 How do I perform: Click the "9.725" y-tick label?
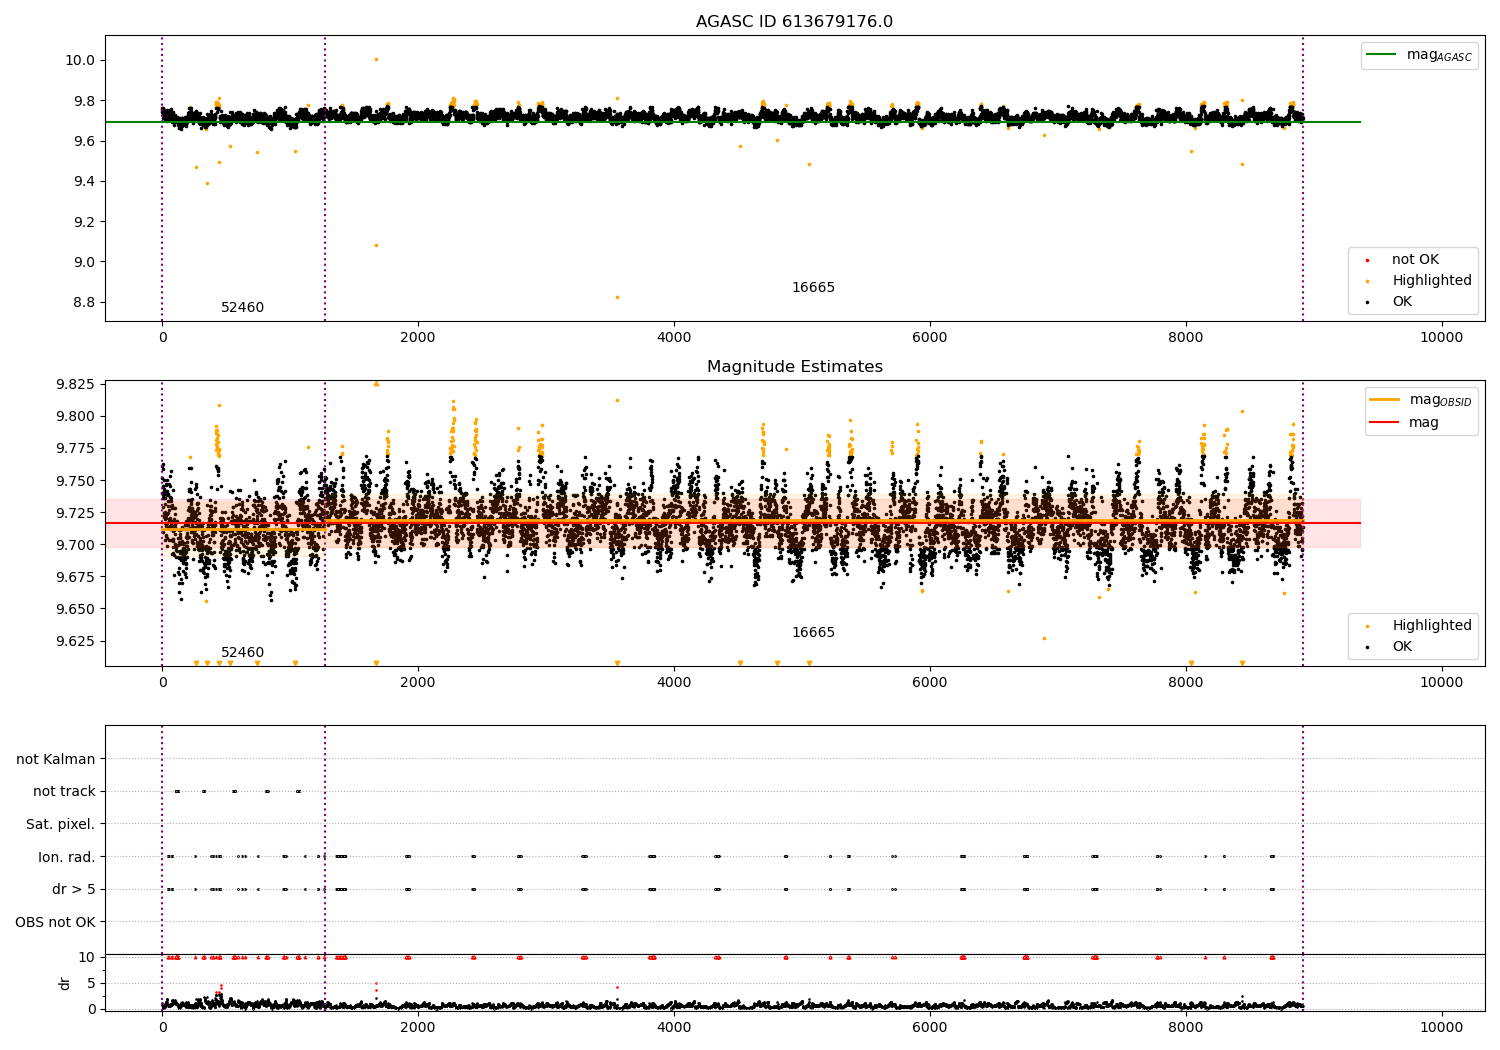coord(76,513)
